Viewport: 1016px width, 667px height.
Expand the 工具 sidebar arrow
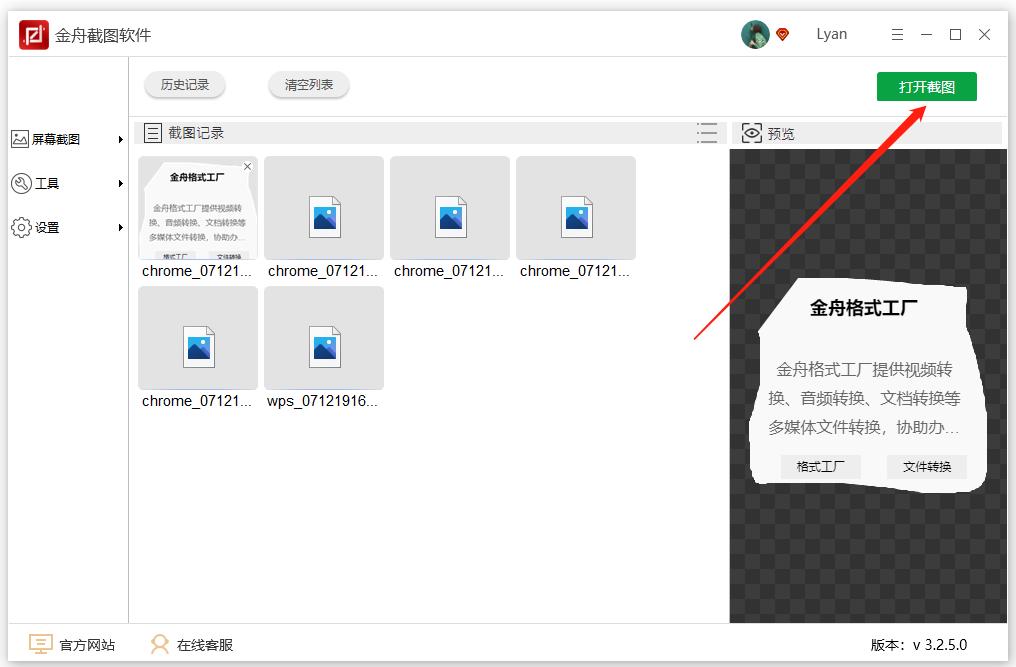click(123, 183)
